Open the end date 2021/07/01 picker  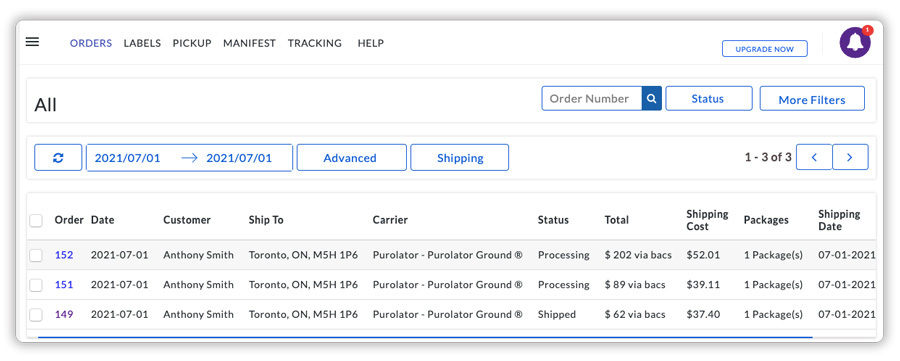click(x=239, y=158)
